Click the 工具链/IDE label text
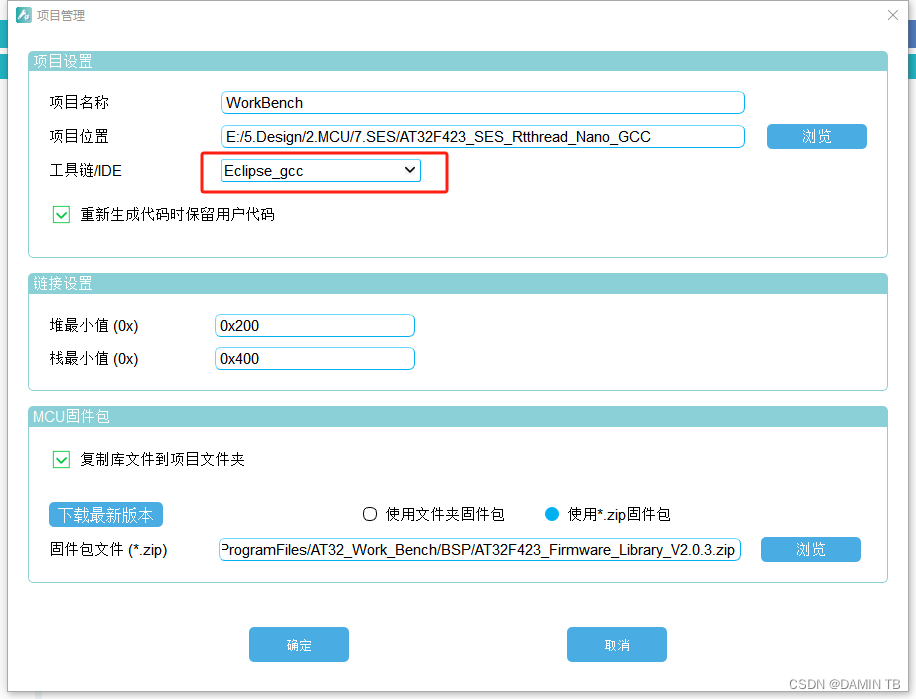Viewport: 916px width, 699px height. [x=86, y=171]
